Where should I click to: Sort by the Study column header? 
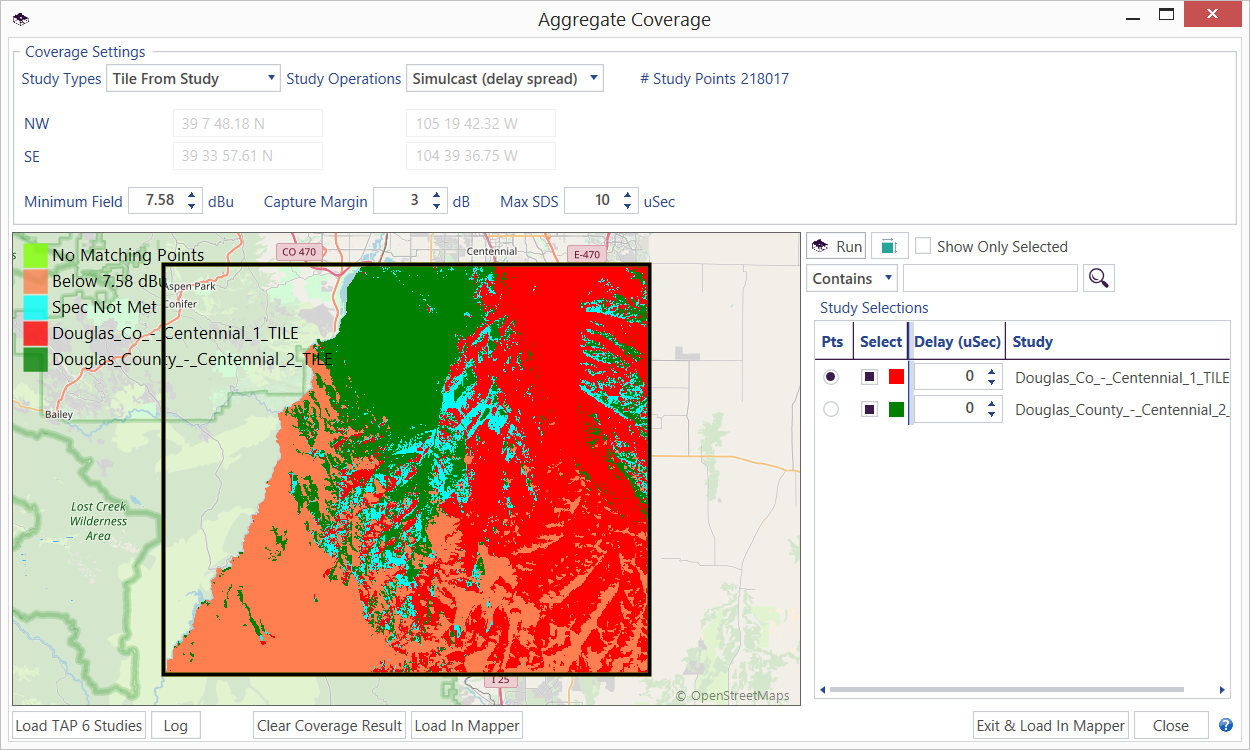[x=1032, y=342]
